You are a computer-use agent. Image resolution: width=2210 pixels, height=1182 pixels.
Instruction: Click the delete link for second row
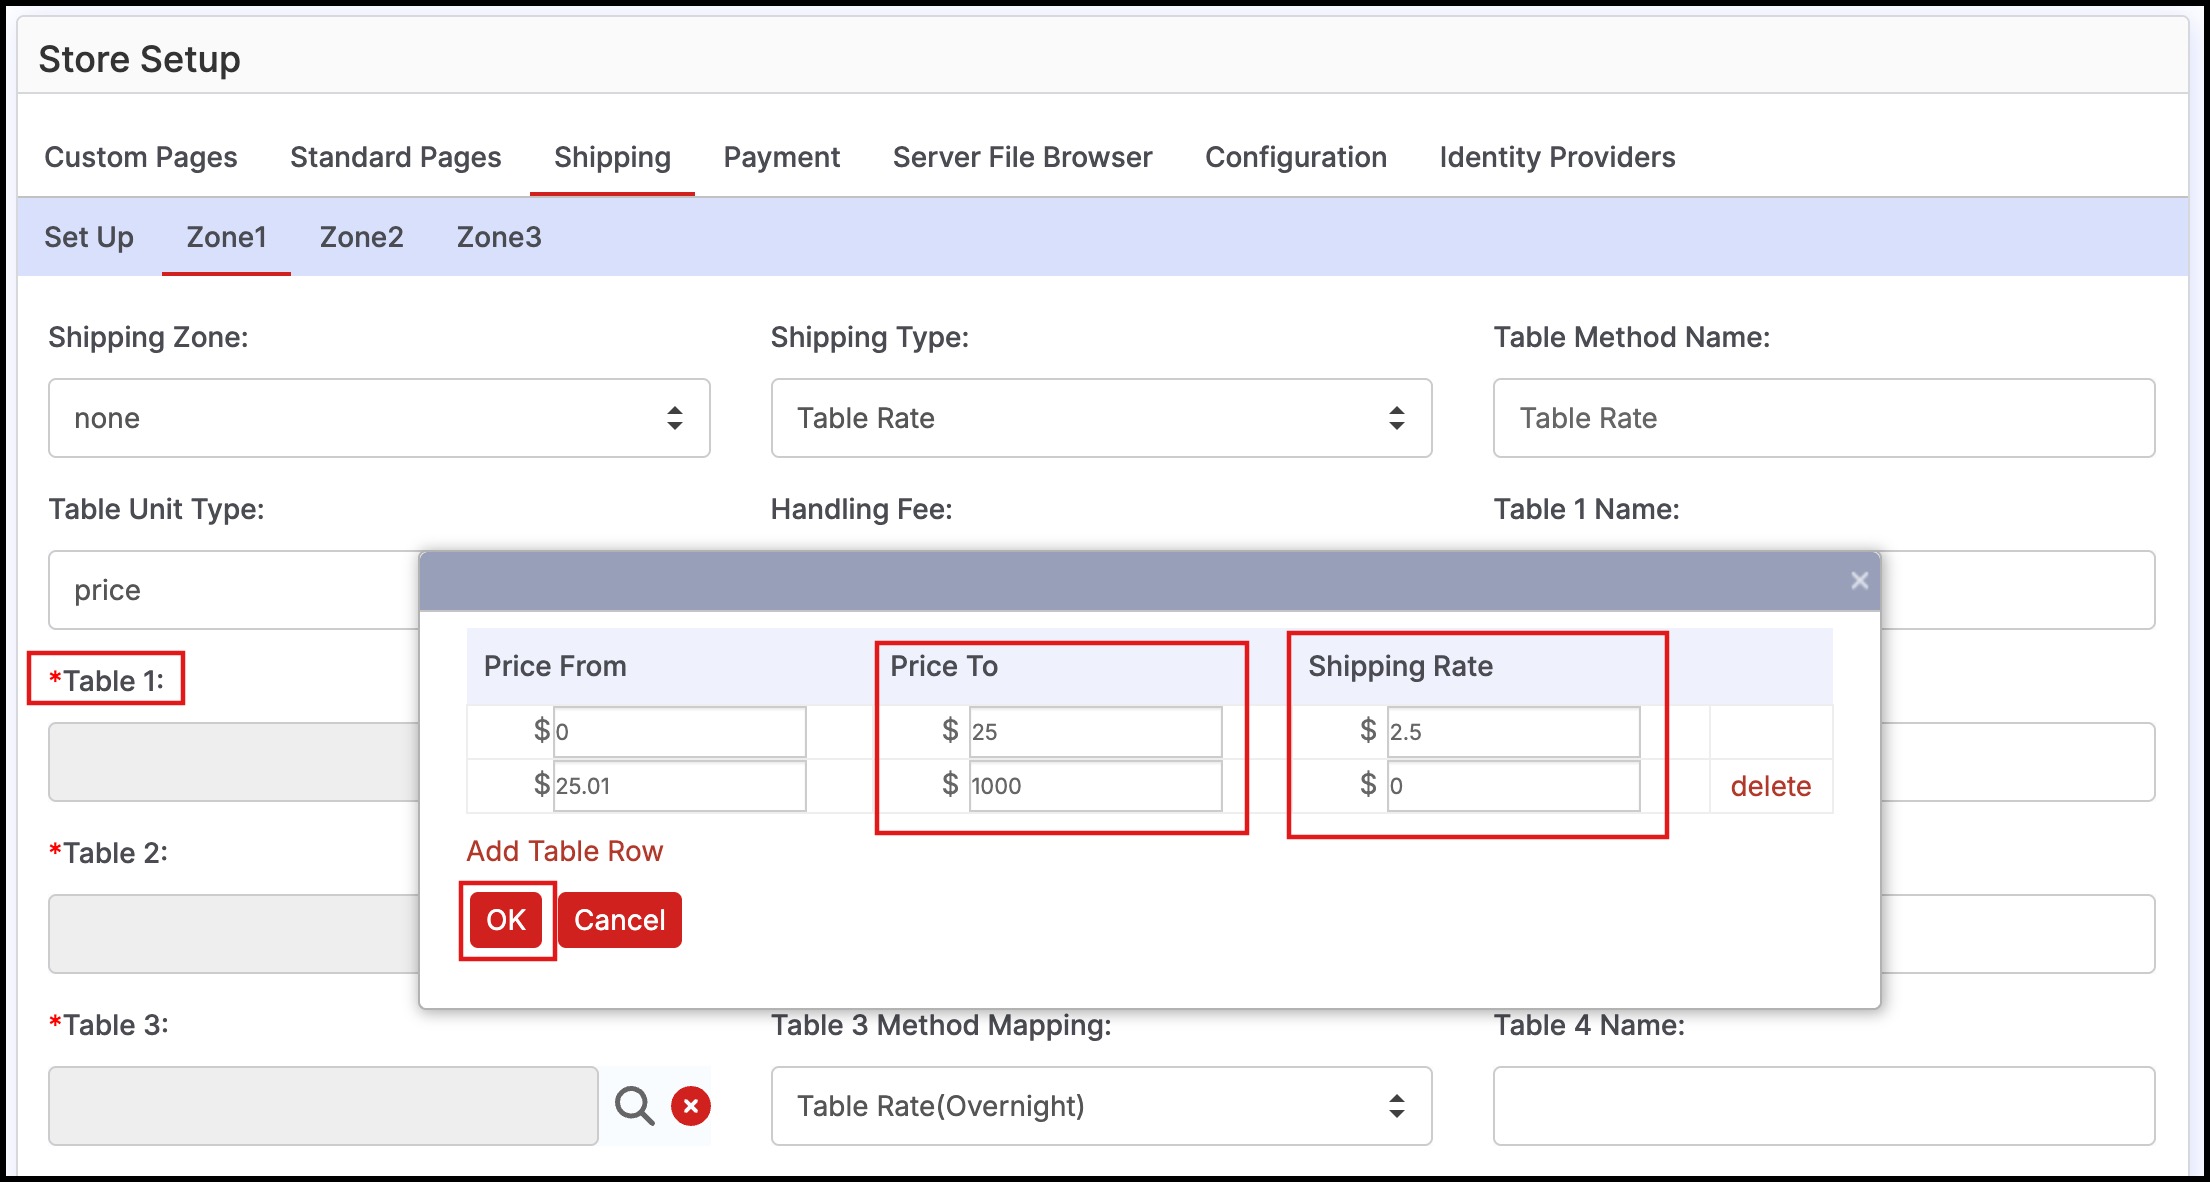(x=1770, y=786)
